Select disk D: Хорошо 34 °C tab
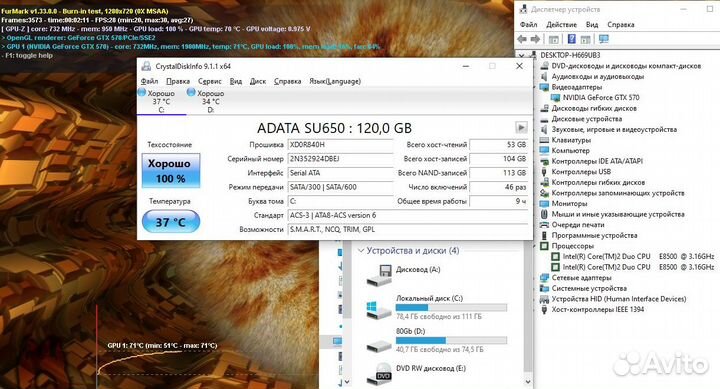 [x=210, y=101]
